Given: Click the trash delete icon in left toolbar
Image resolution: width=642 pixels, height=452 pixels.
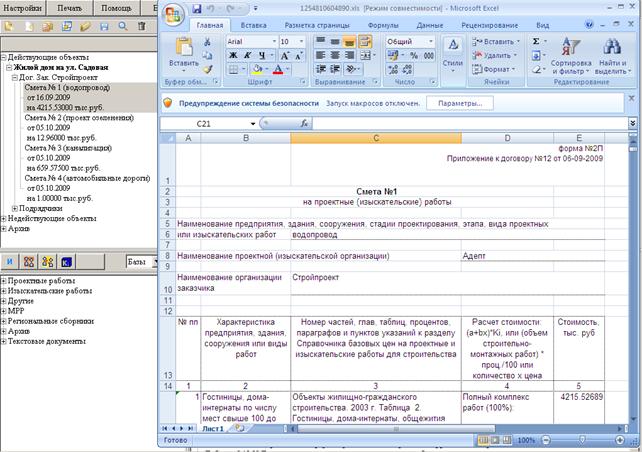Looking at the screenshot, I should (142, 26).
